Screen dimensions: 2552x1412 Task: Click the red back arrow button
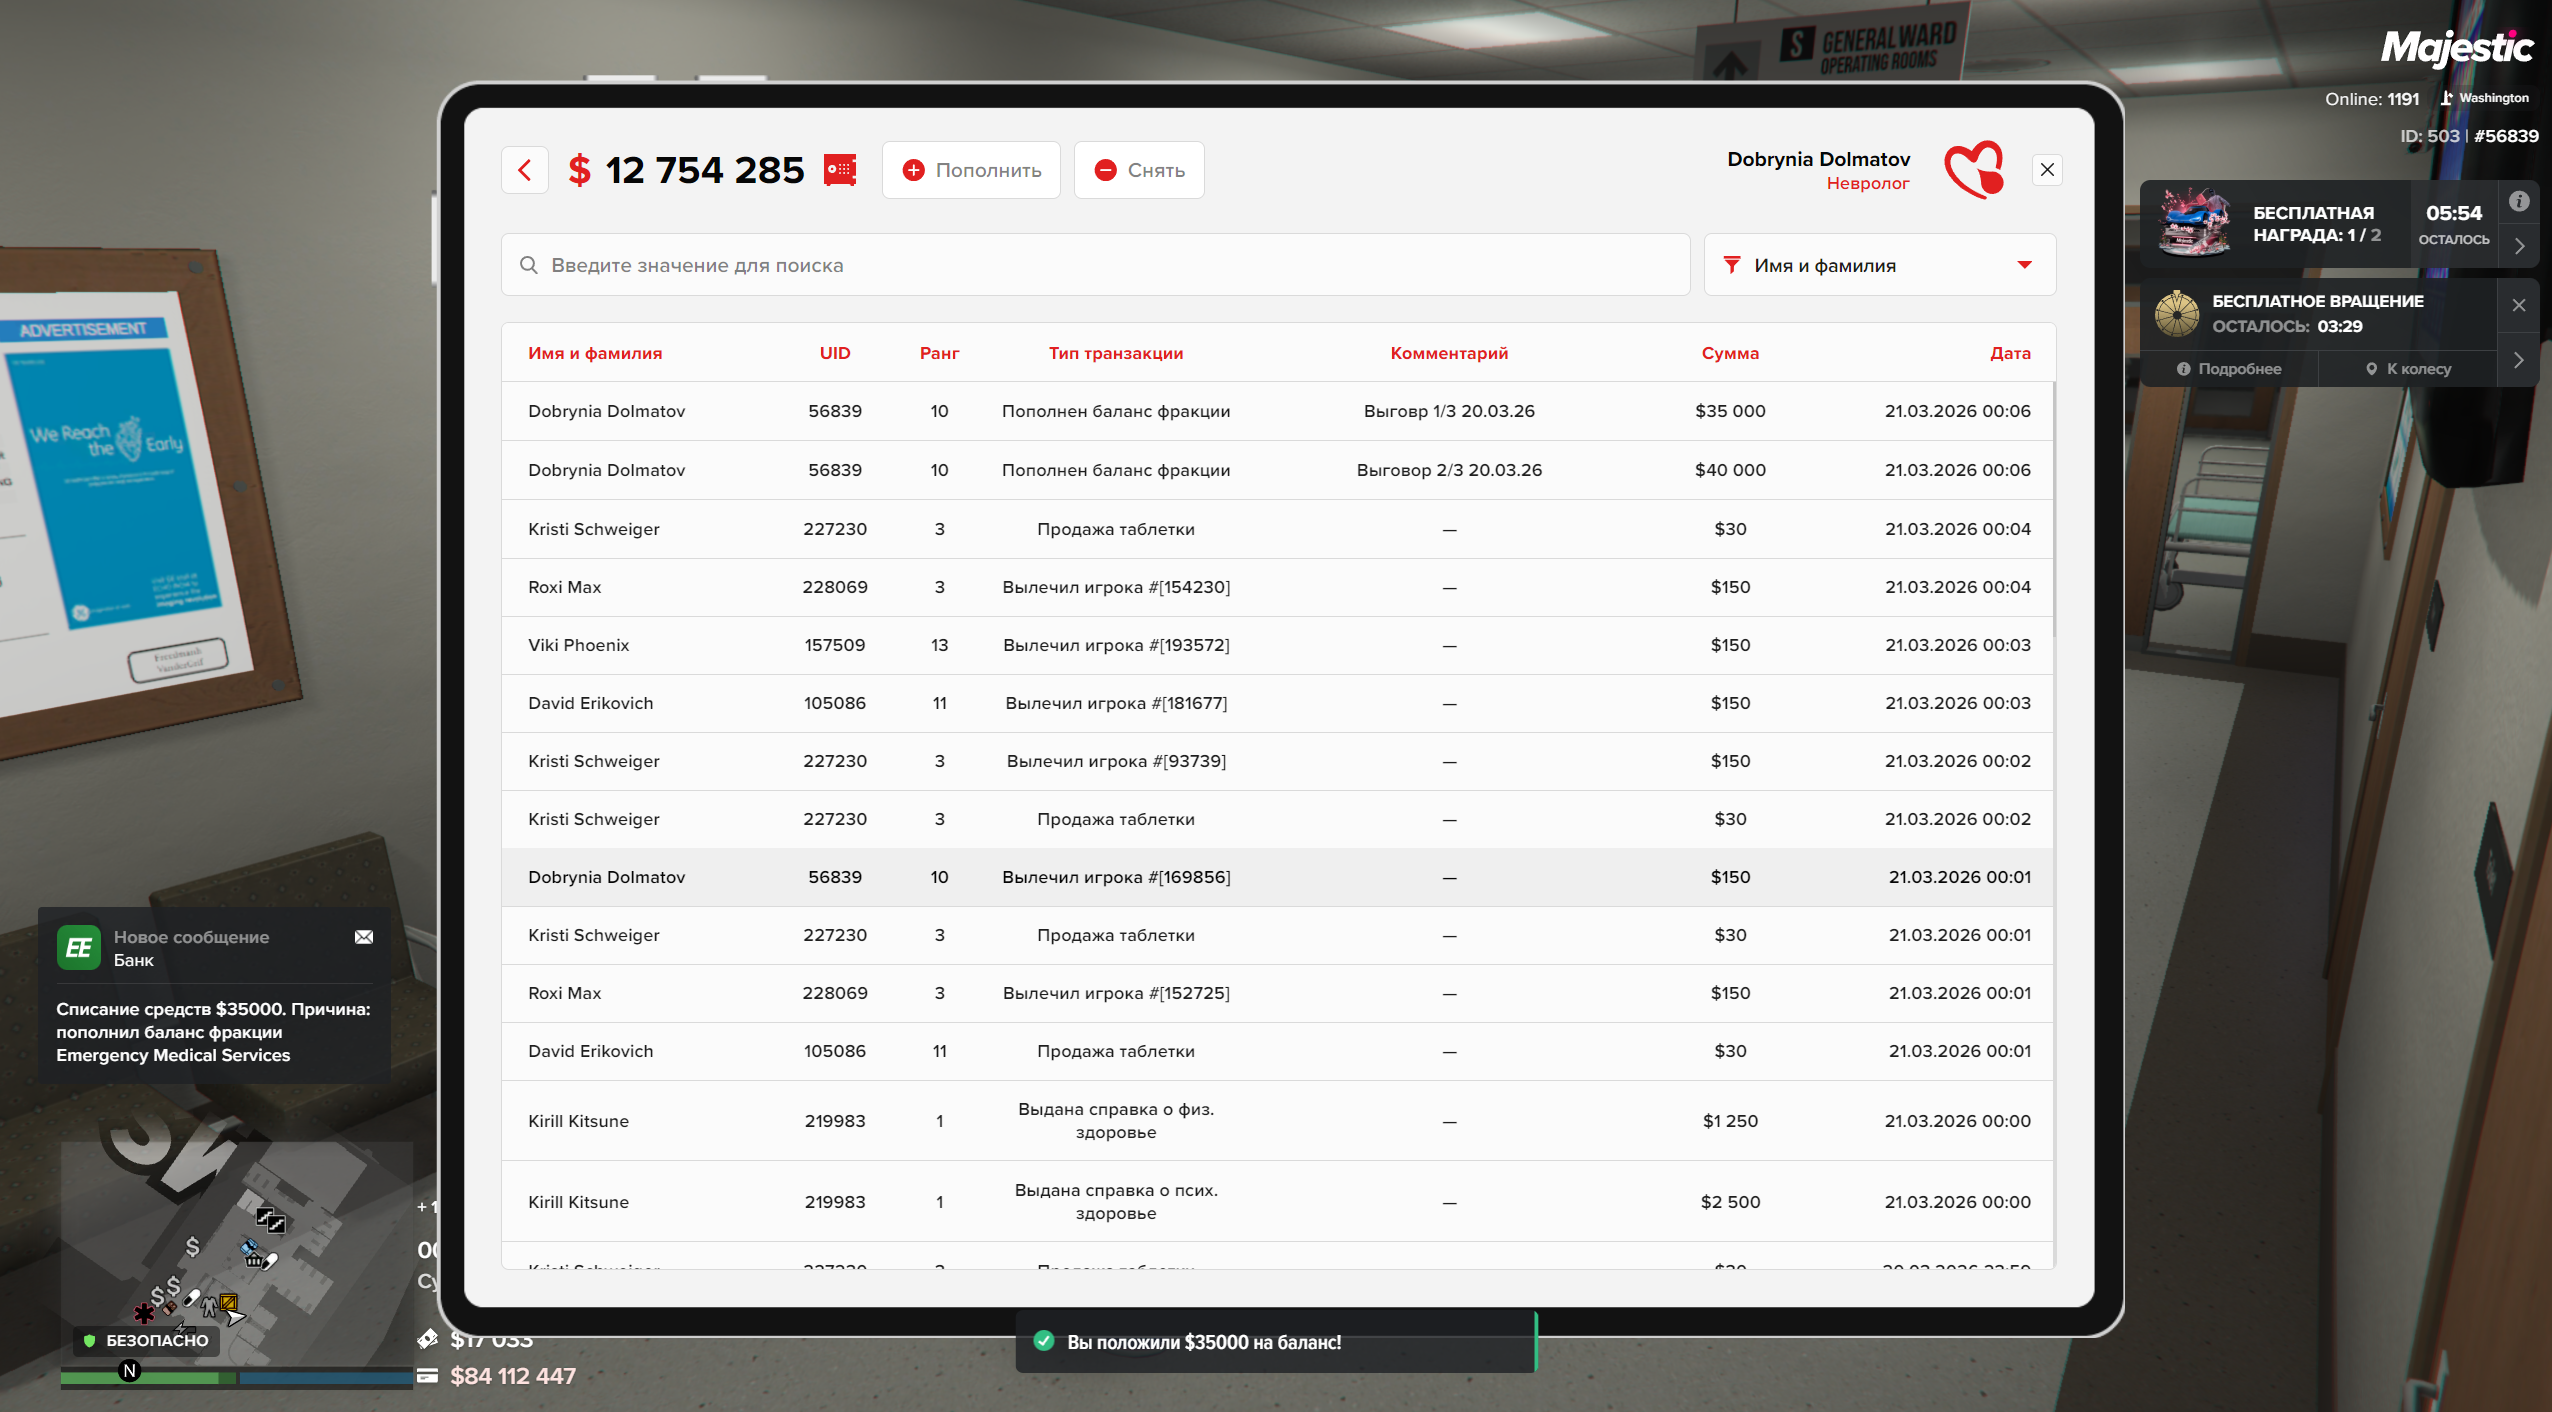click(x=525, y=170)
